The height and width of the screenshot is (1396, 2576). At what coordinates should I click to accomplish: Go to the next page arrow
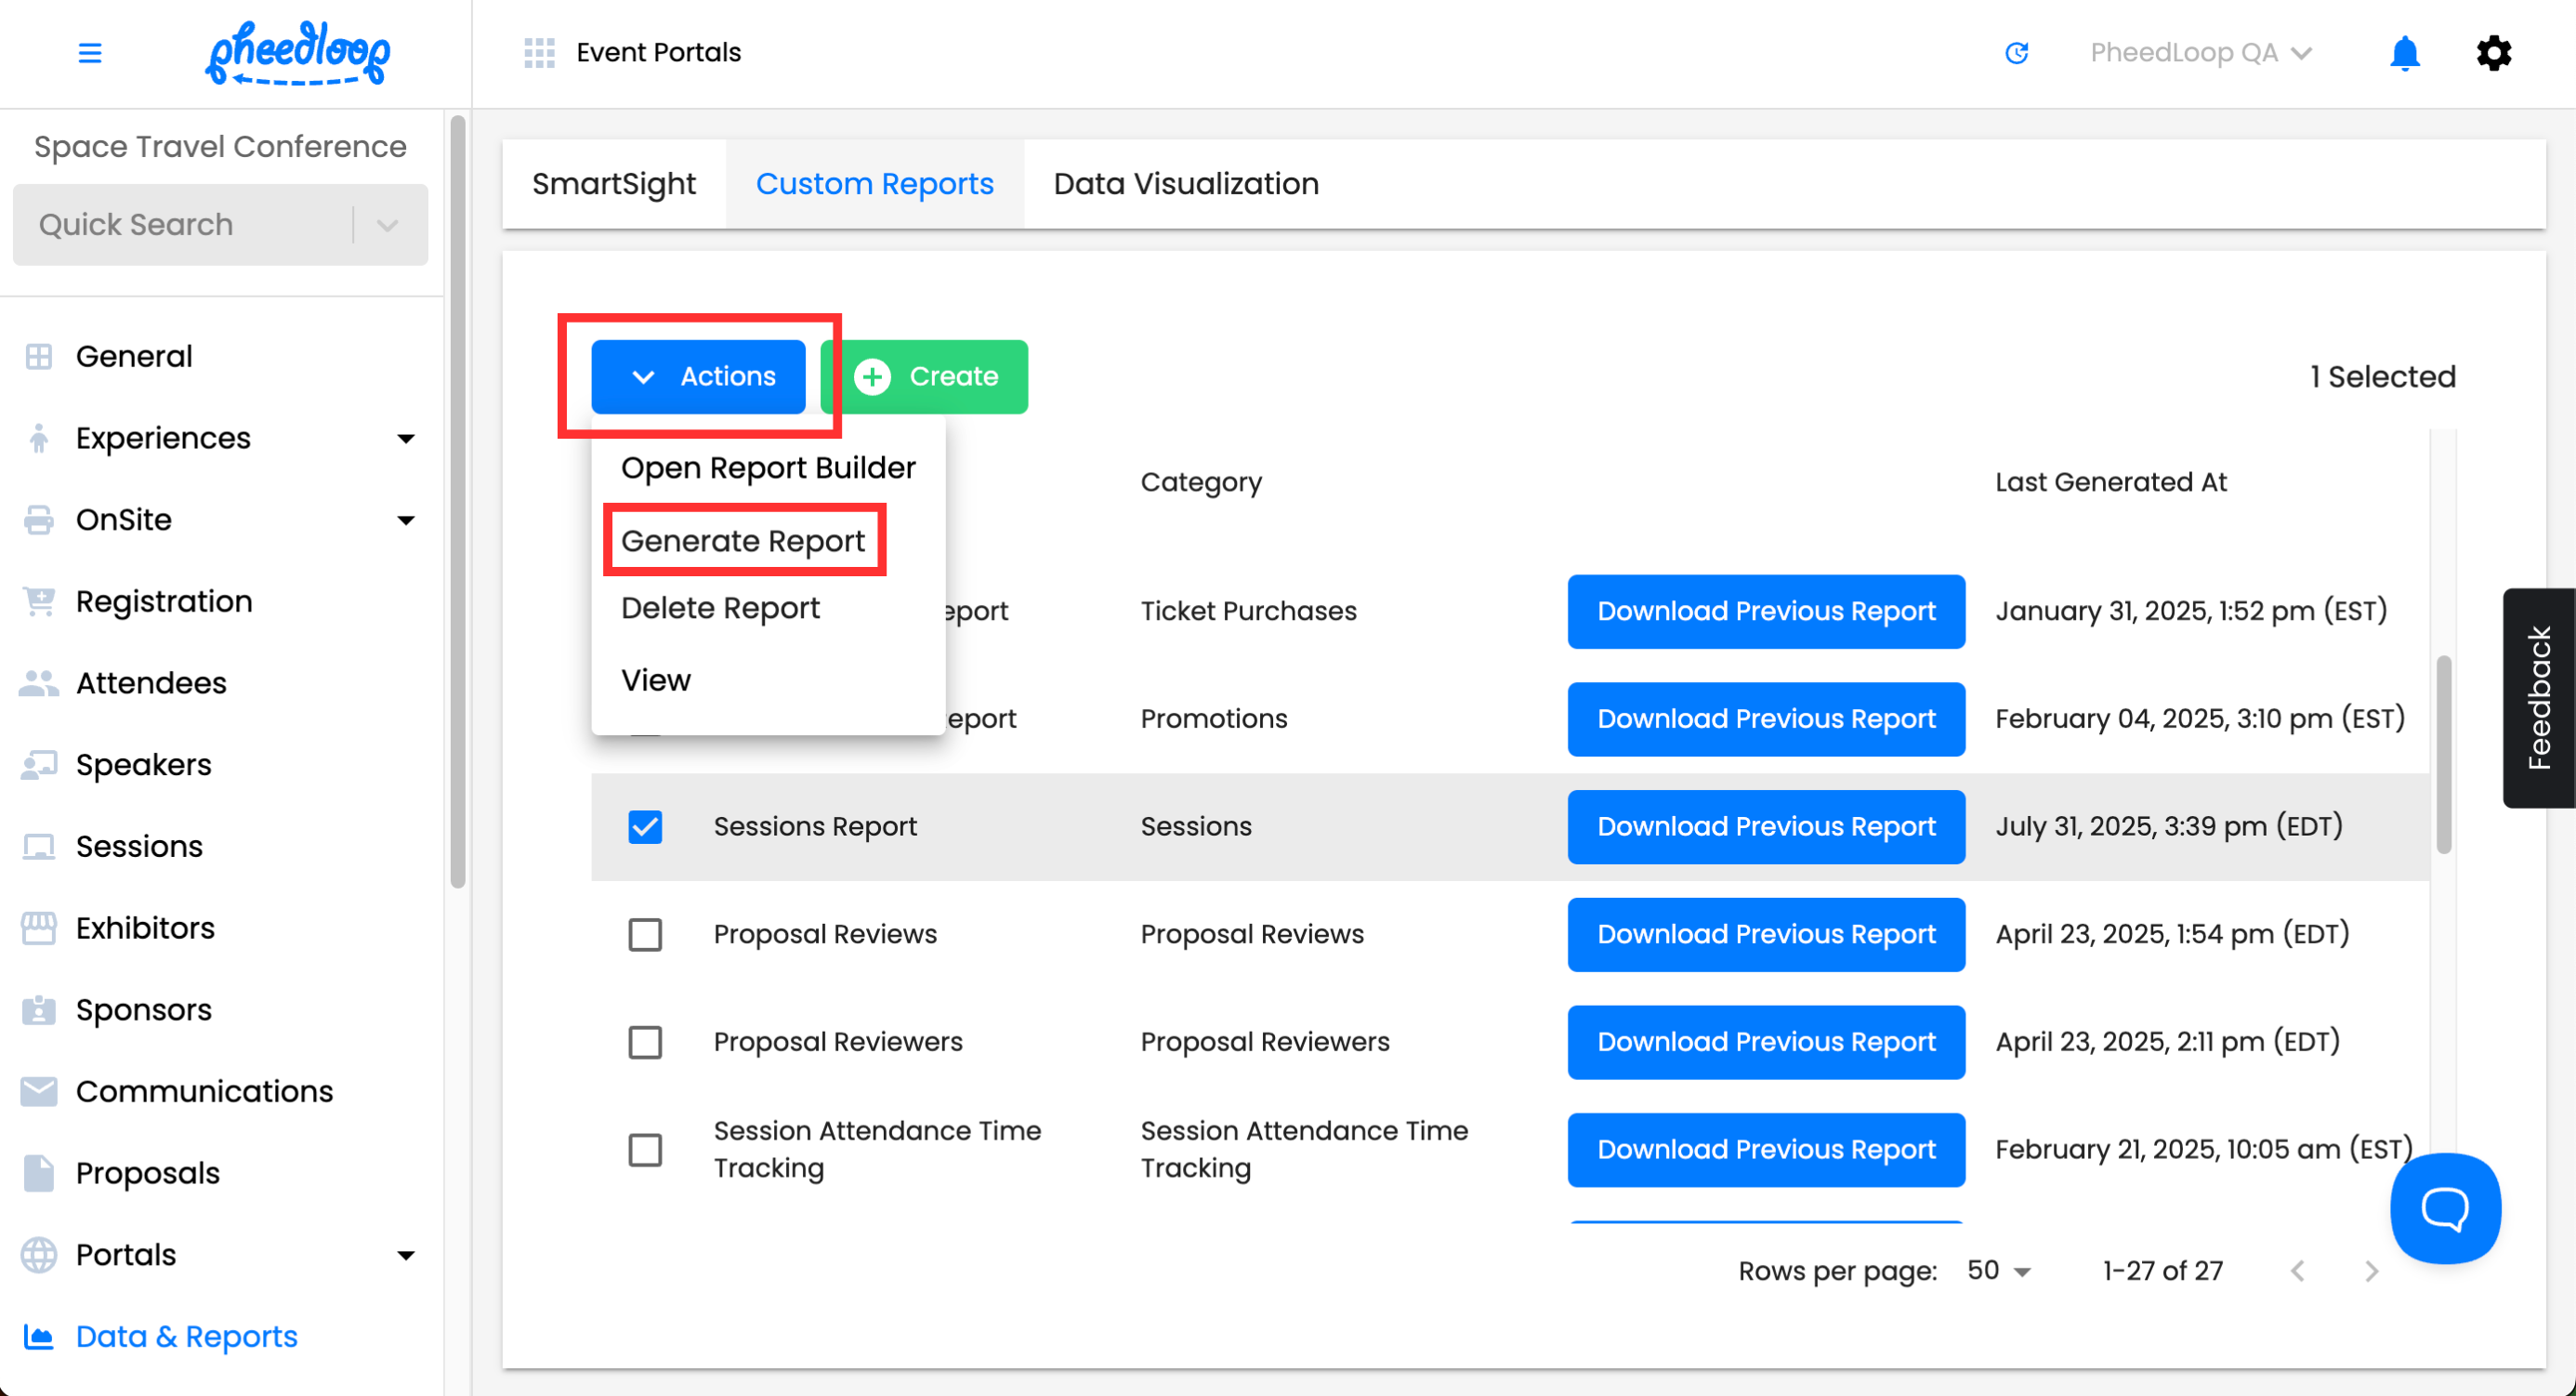click(2371, 1271)
